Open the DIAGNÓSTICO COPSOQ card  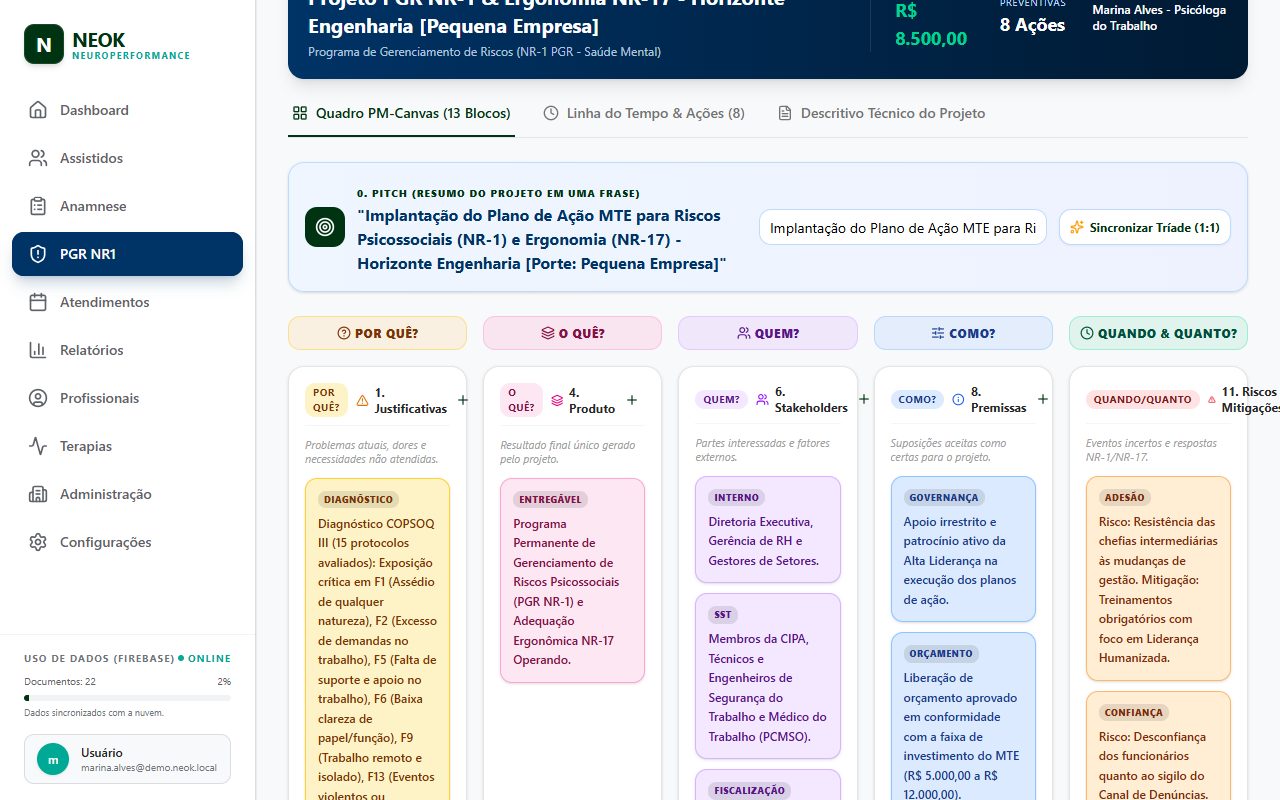(377, 640)
